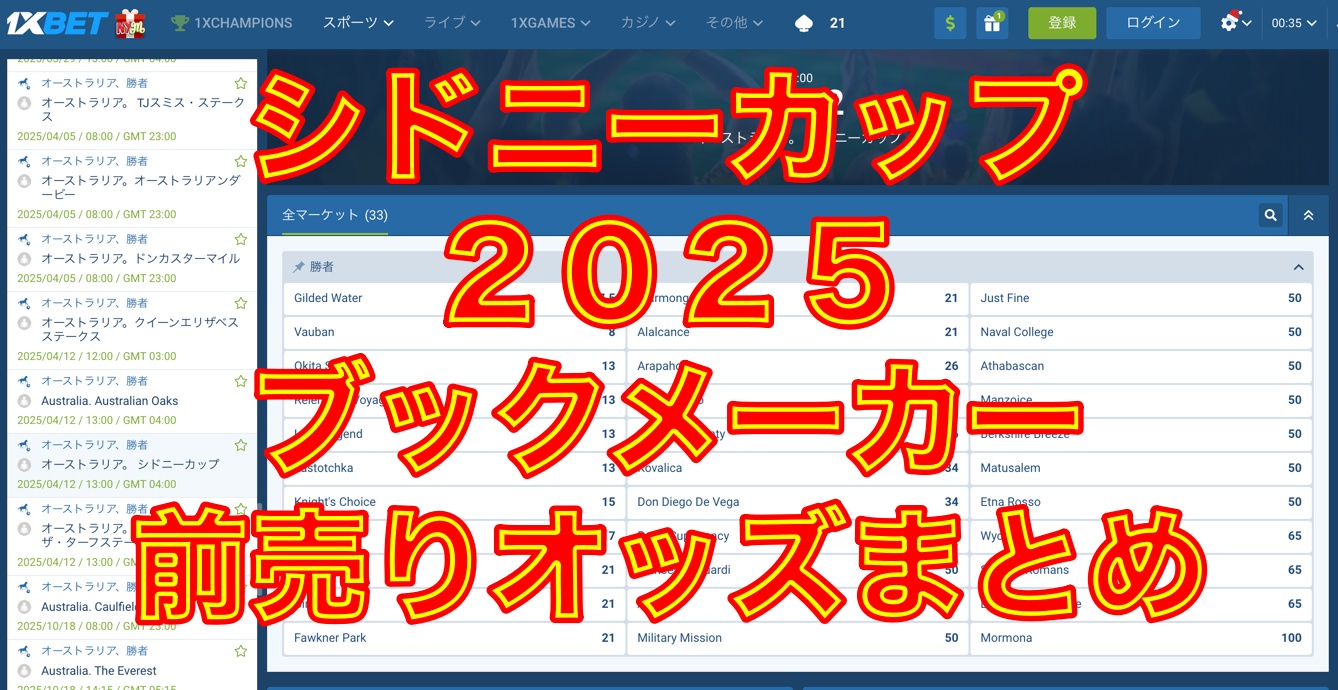Open the クイーンエリザベスステークス event
This screenshot has width=1338, height=690.
(x=140, y=330)
